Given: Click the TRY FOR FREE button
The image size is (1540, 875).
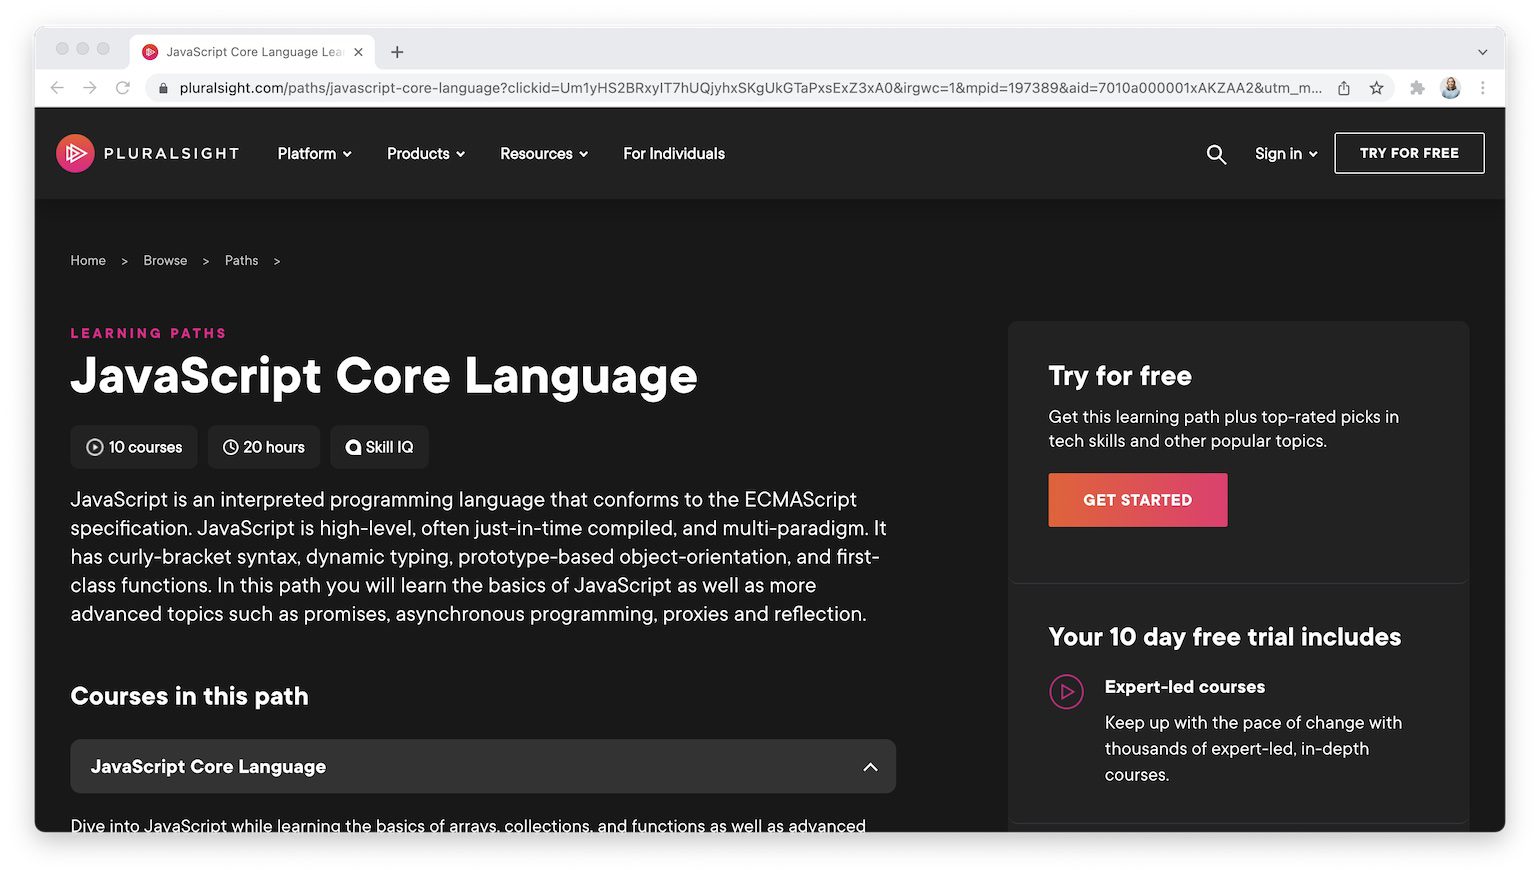Looking at the screenshot, I should point(1409,153).
